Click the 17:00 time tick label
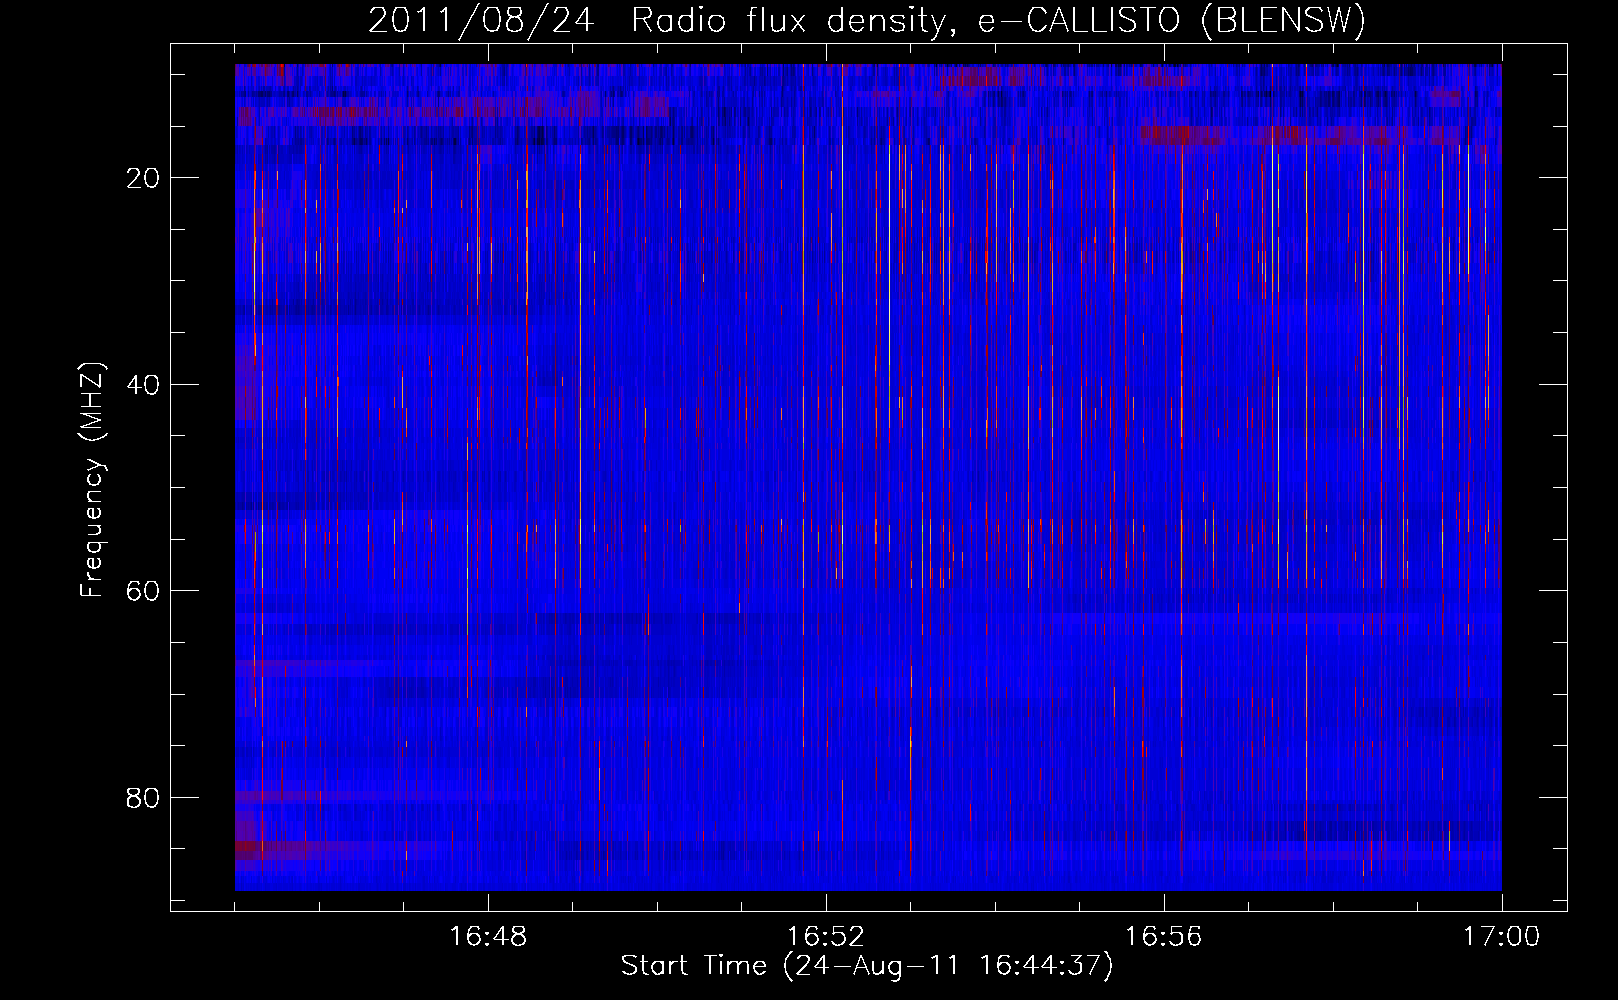This screenshot has height=1000, width=1618. pos(1502,937)
